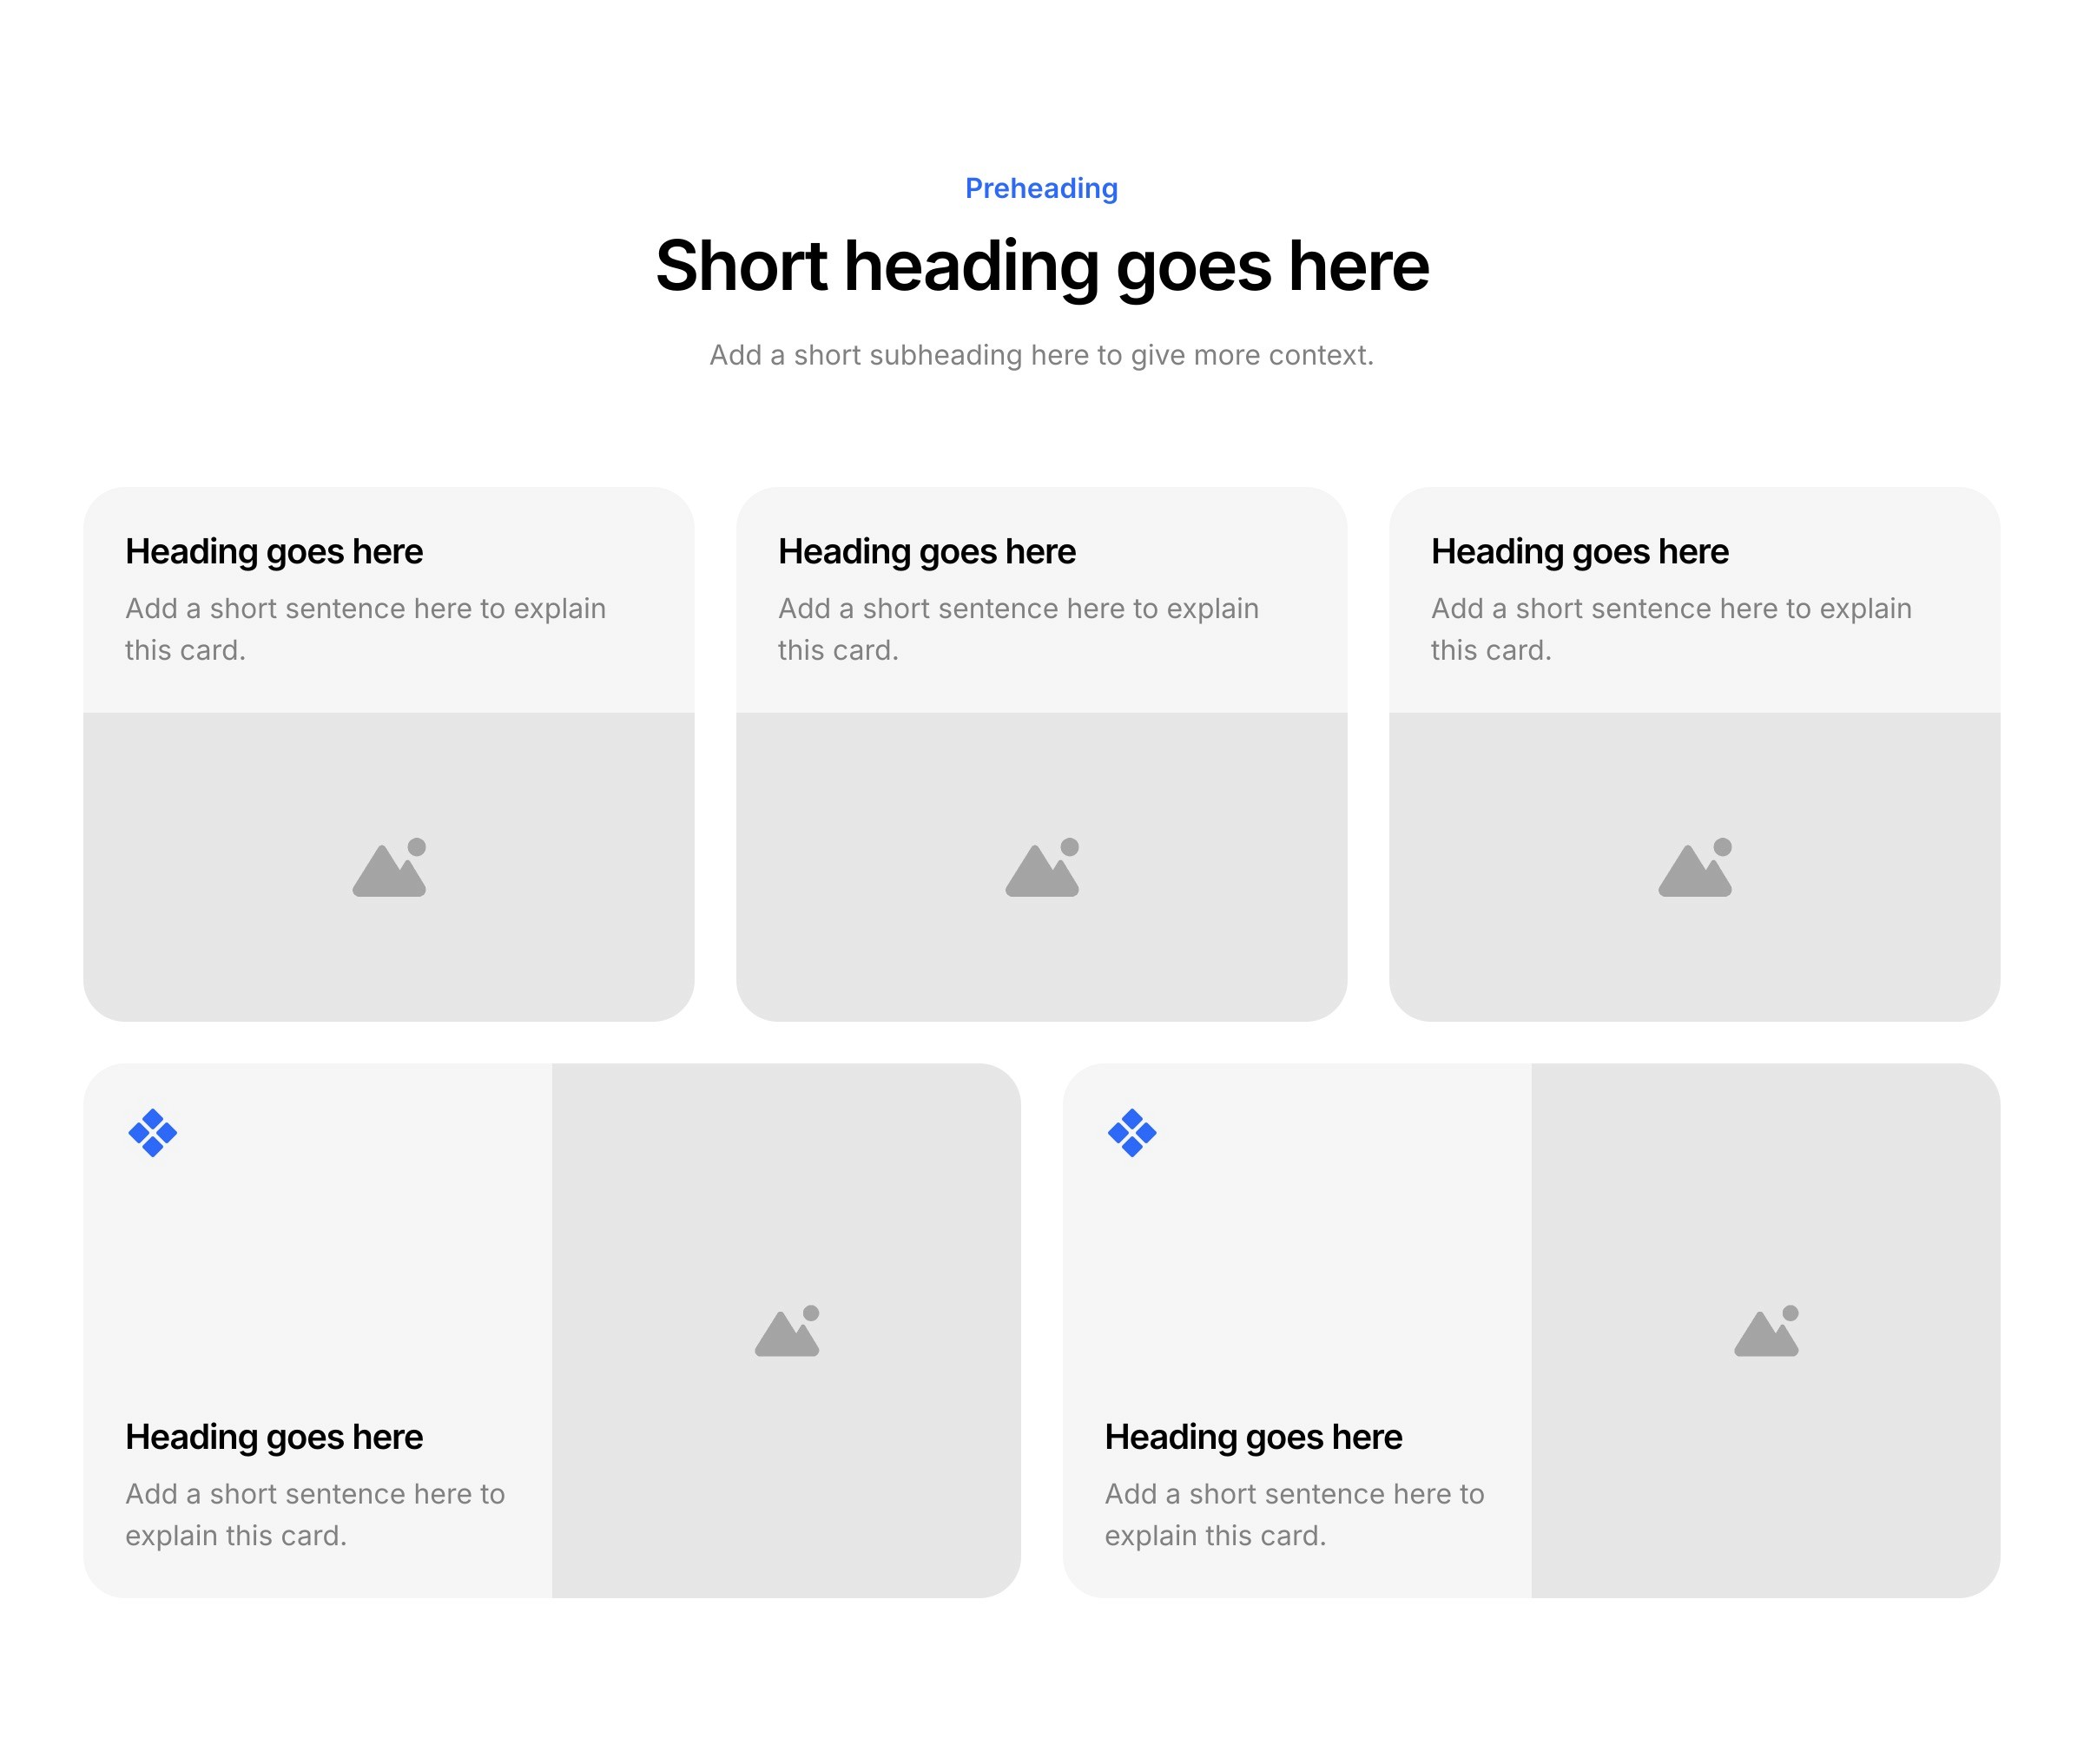Click description sentence in top-left card
Screen dimensions: 2084x1764
(x=365, y=628)
